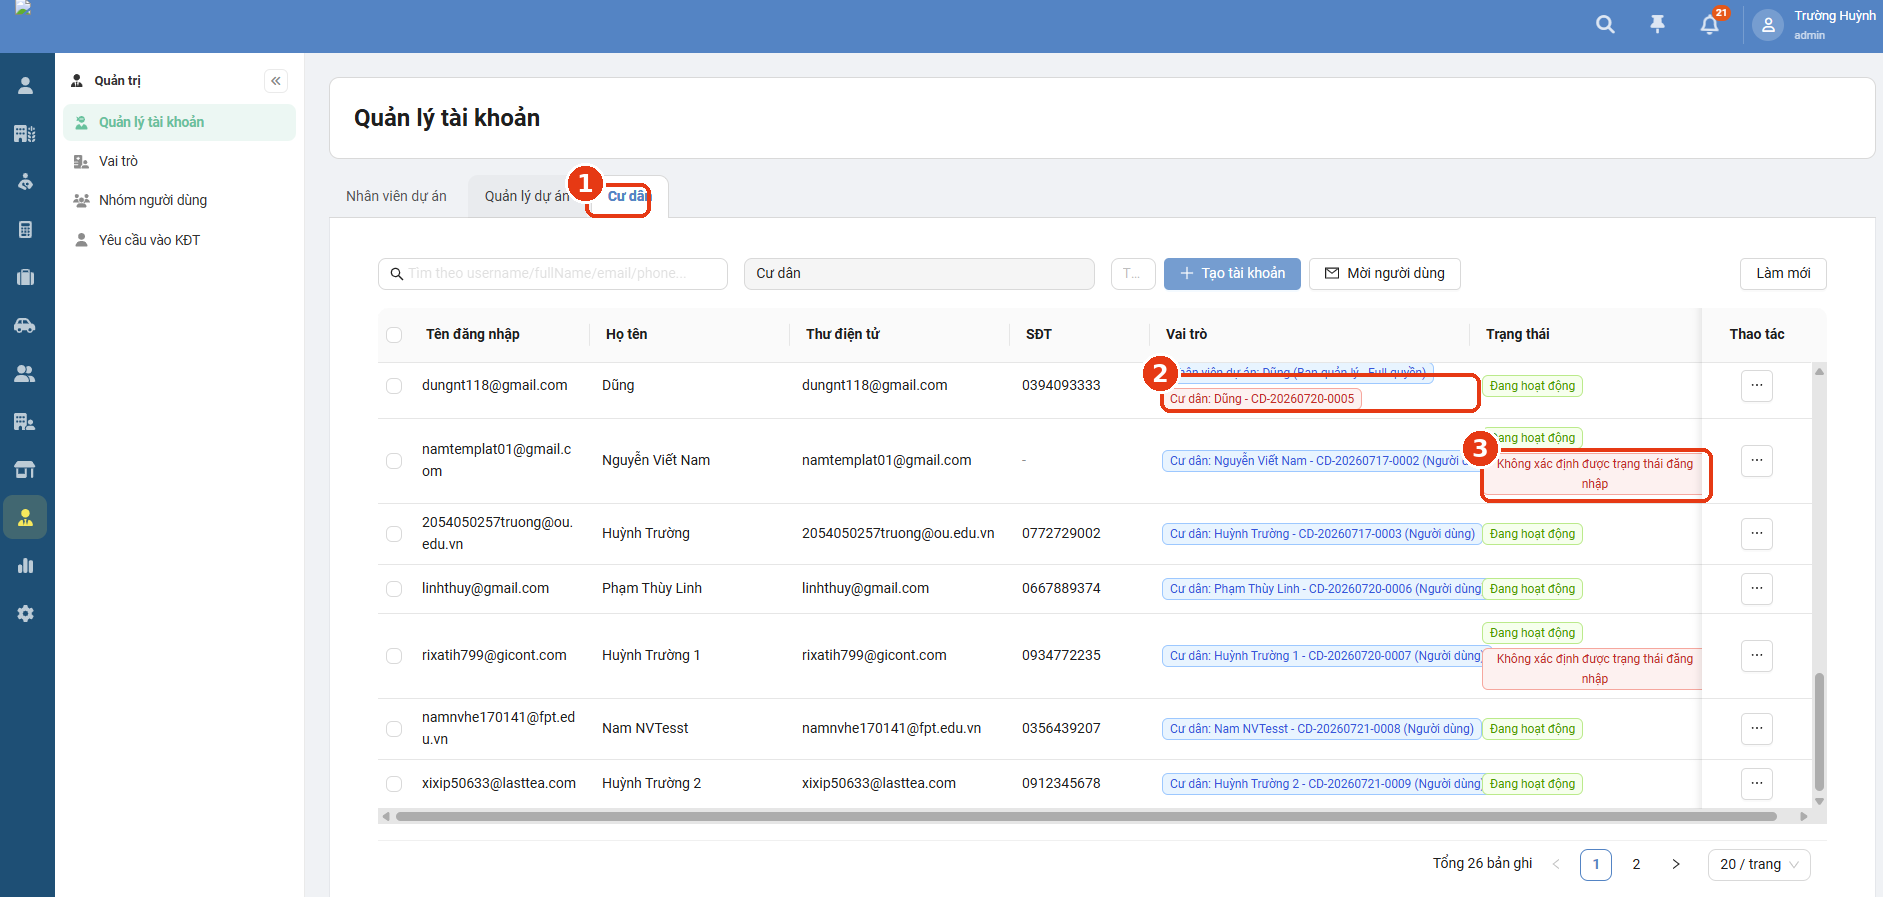This screenshot has height=897, width=1883.
Task: Open the bar chart sidebar icon
Action: pos(26,566)
